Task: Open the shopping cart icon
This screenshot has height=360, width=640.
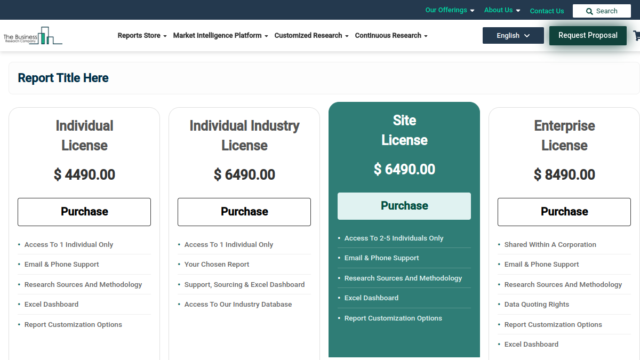Action: pyautogui.click(x=637, y=36)
